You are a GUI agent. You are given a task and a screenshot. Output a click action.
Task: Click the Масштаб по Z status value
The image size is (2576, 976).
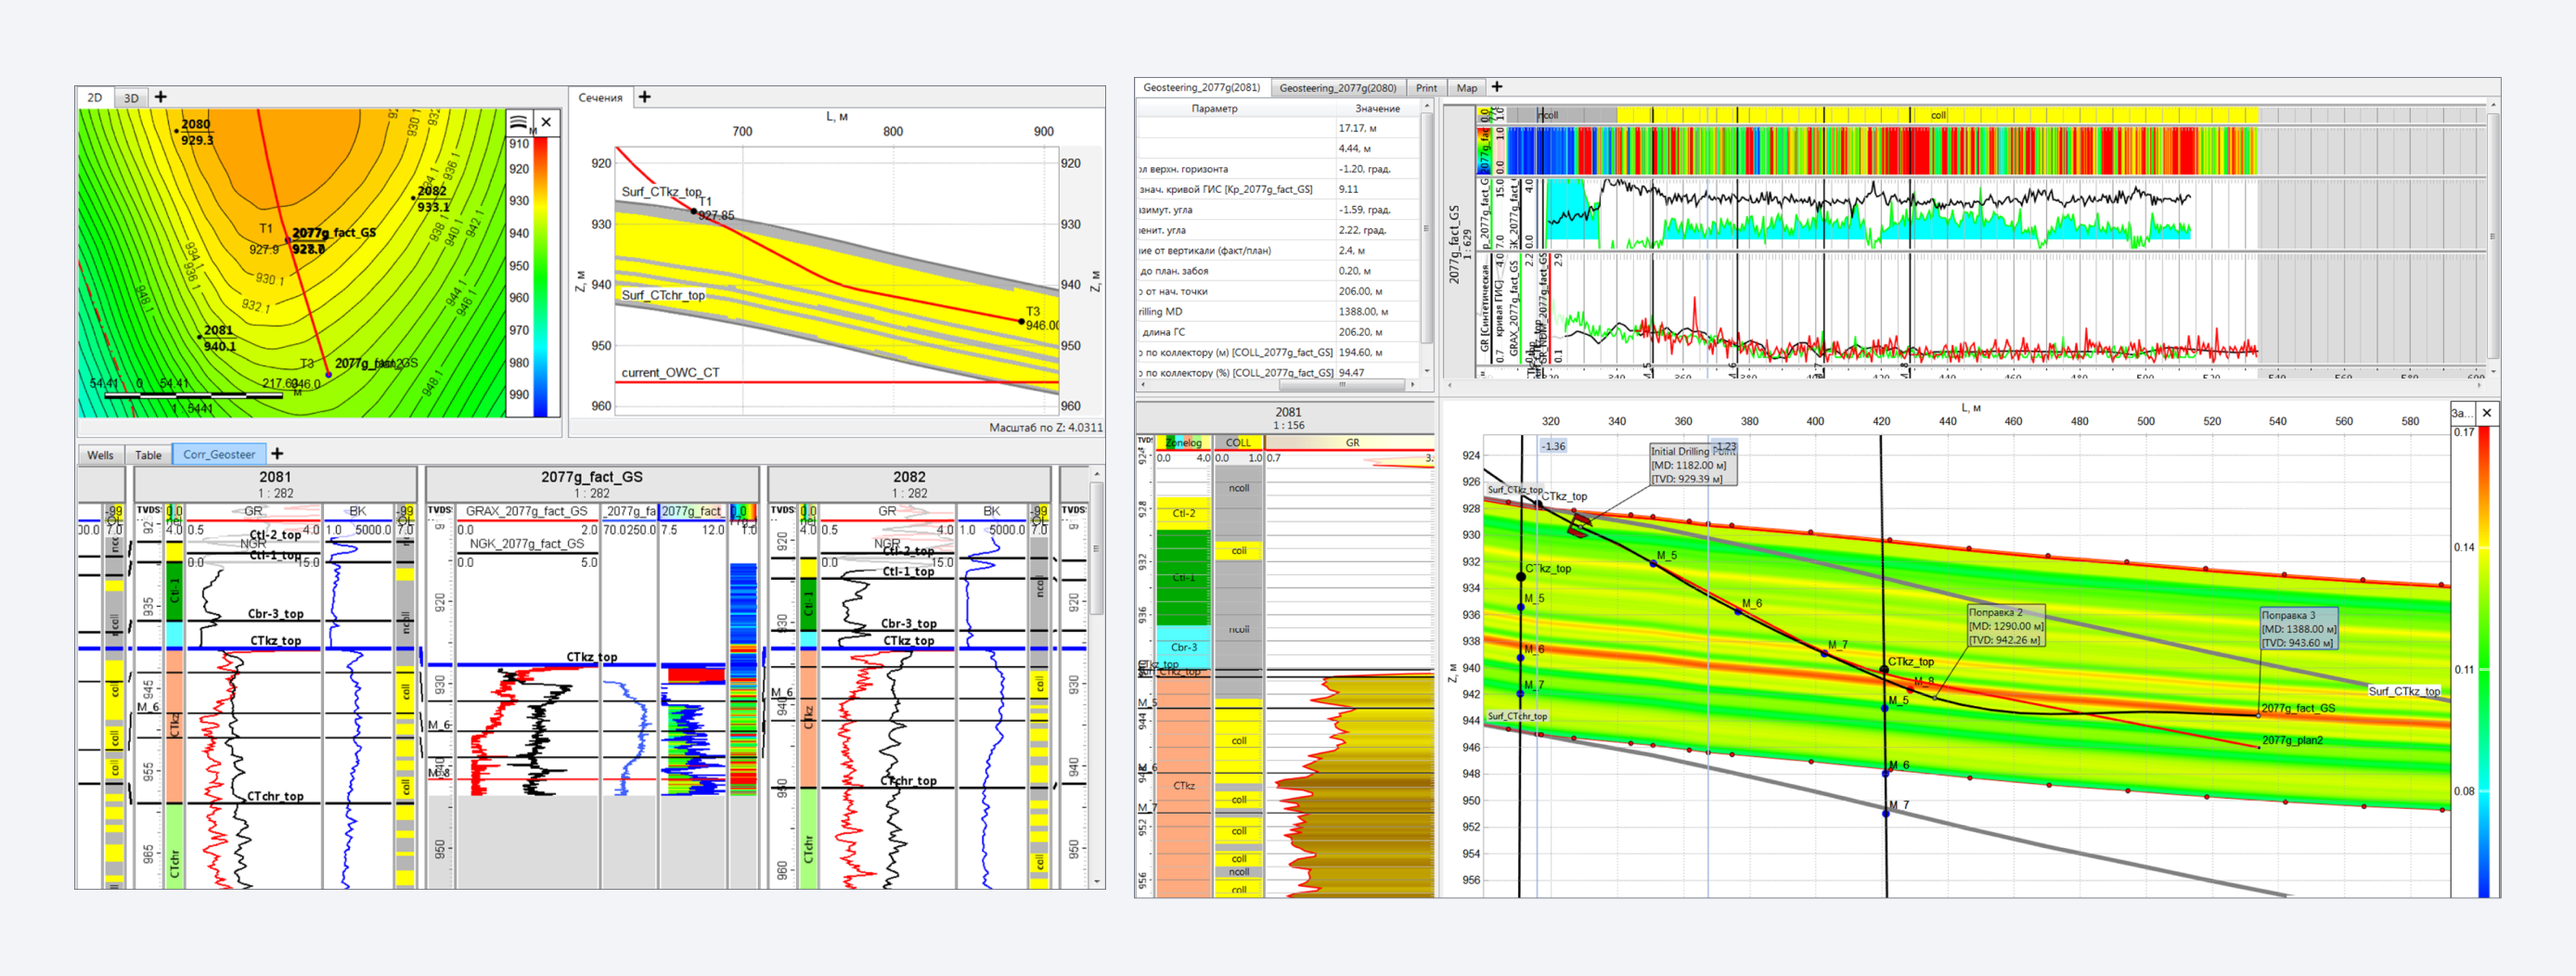[x=1045, y=427]
